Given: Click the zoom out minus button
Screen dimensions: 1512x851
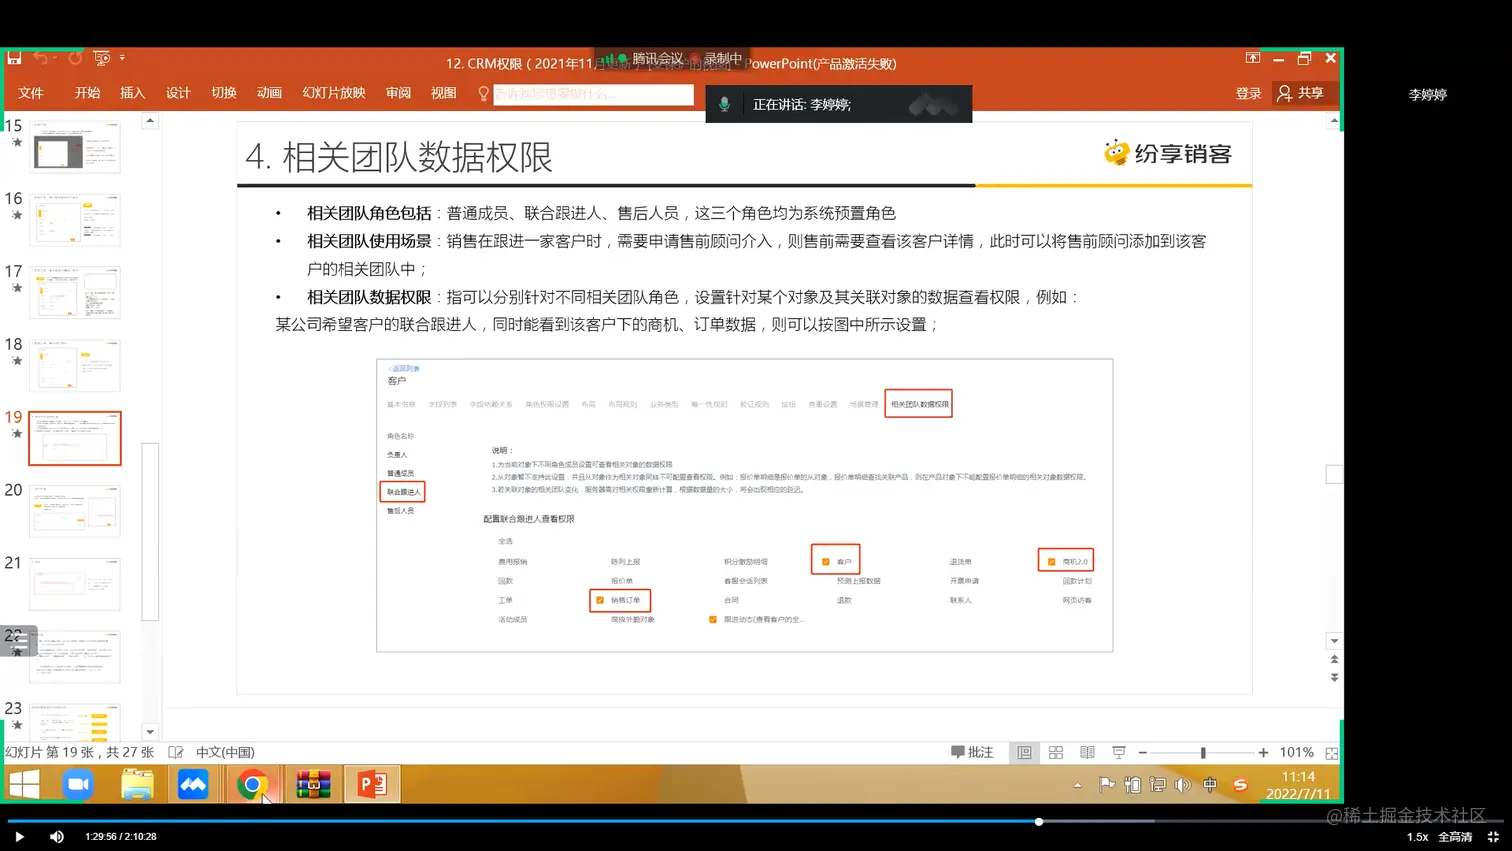Looking at the screenshot, I should 1143,753.
